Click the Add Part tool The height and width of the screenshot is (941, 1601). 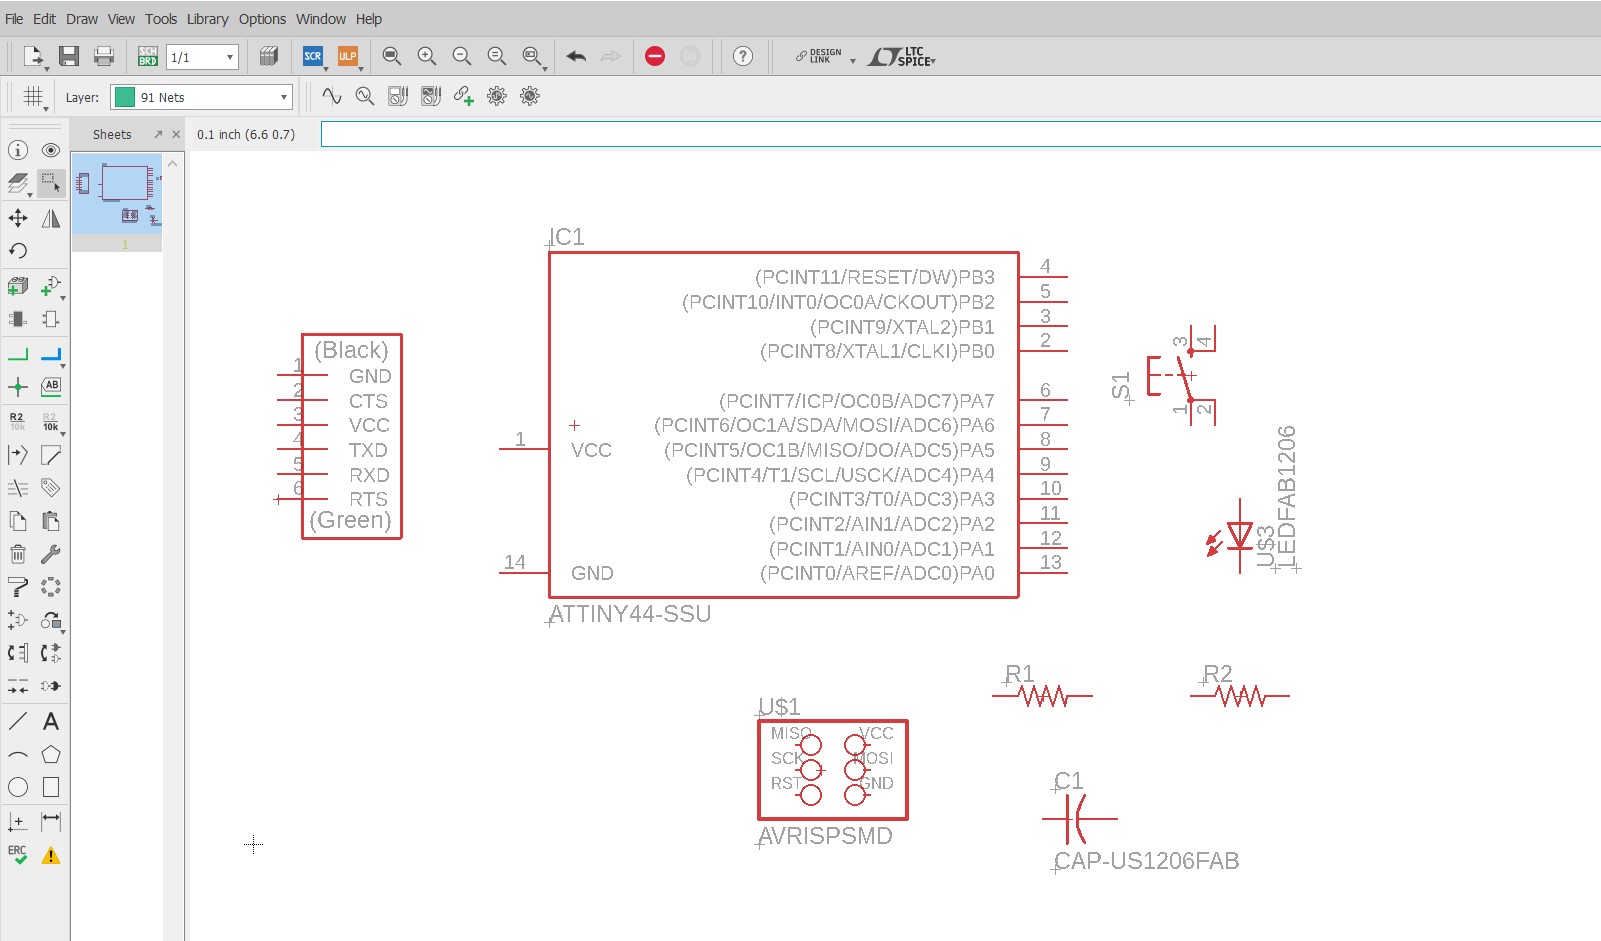[x=51, y=287]
